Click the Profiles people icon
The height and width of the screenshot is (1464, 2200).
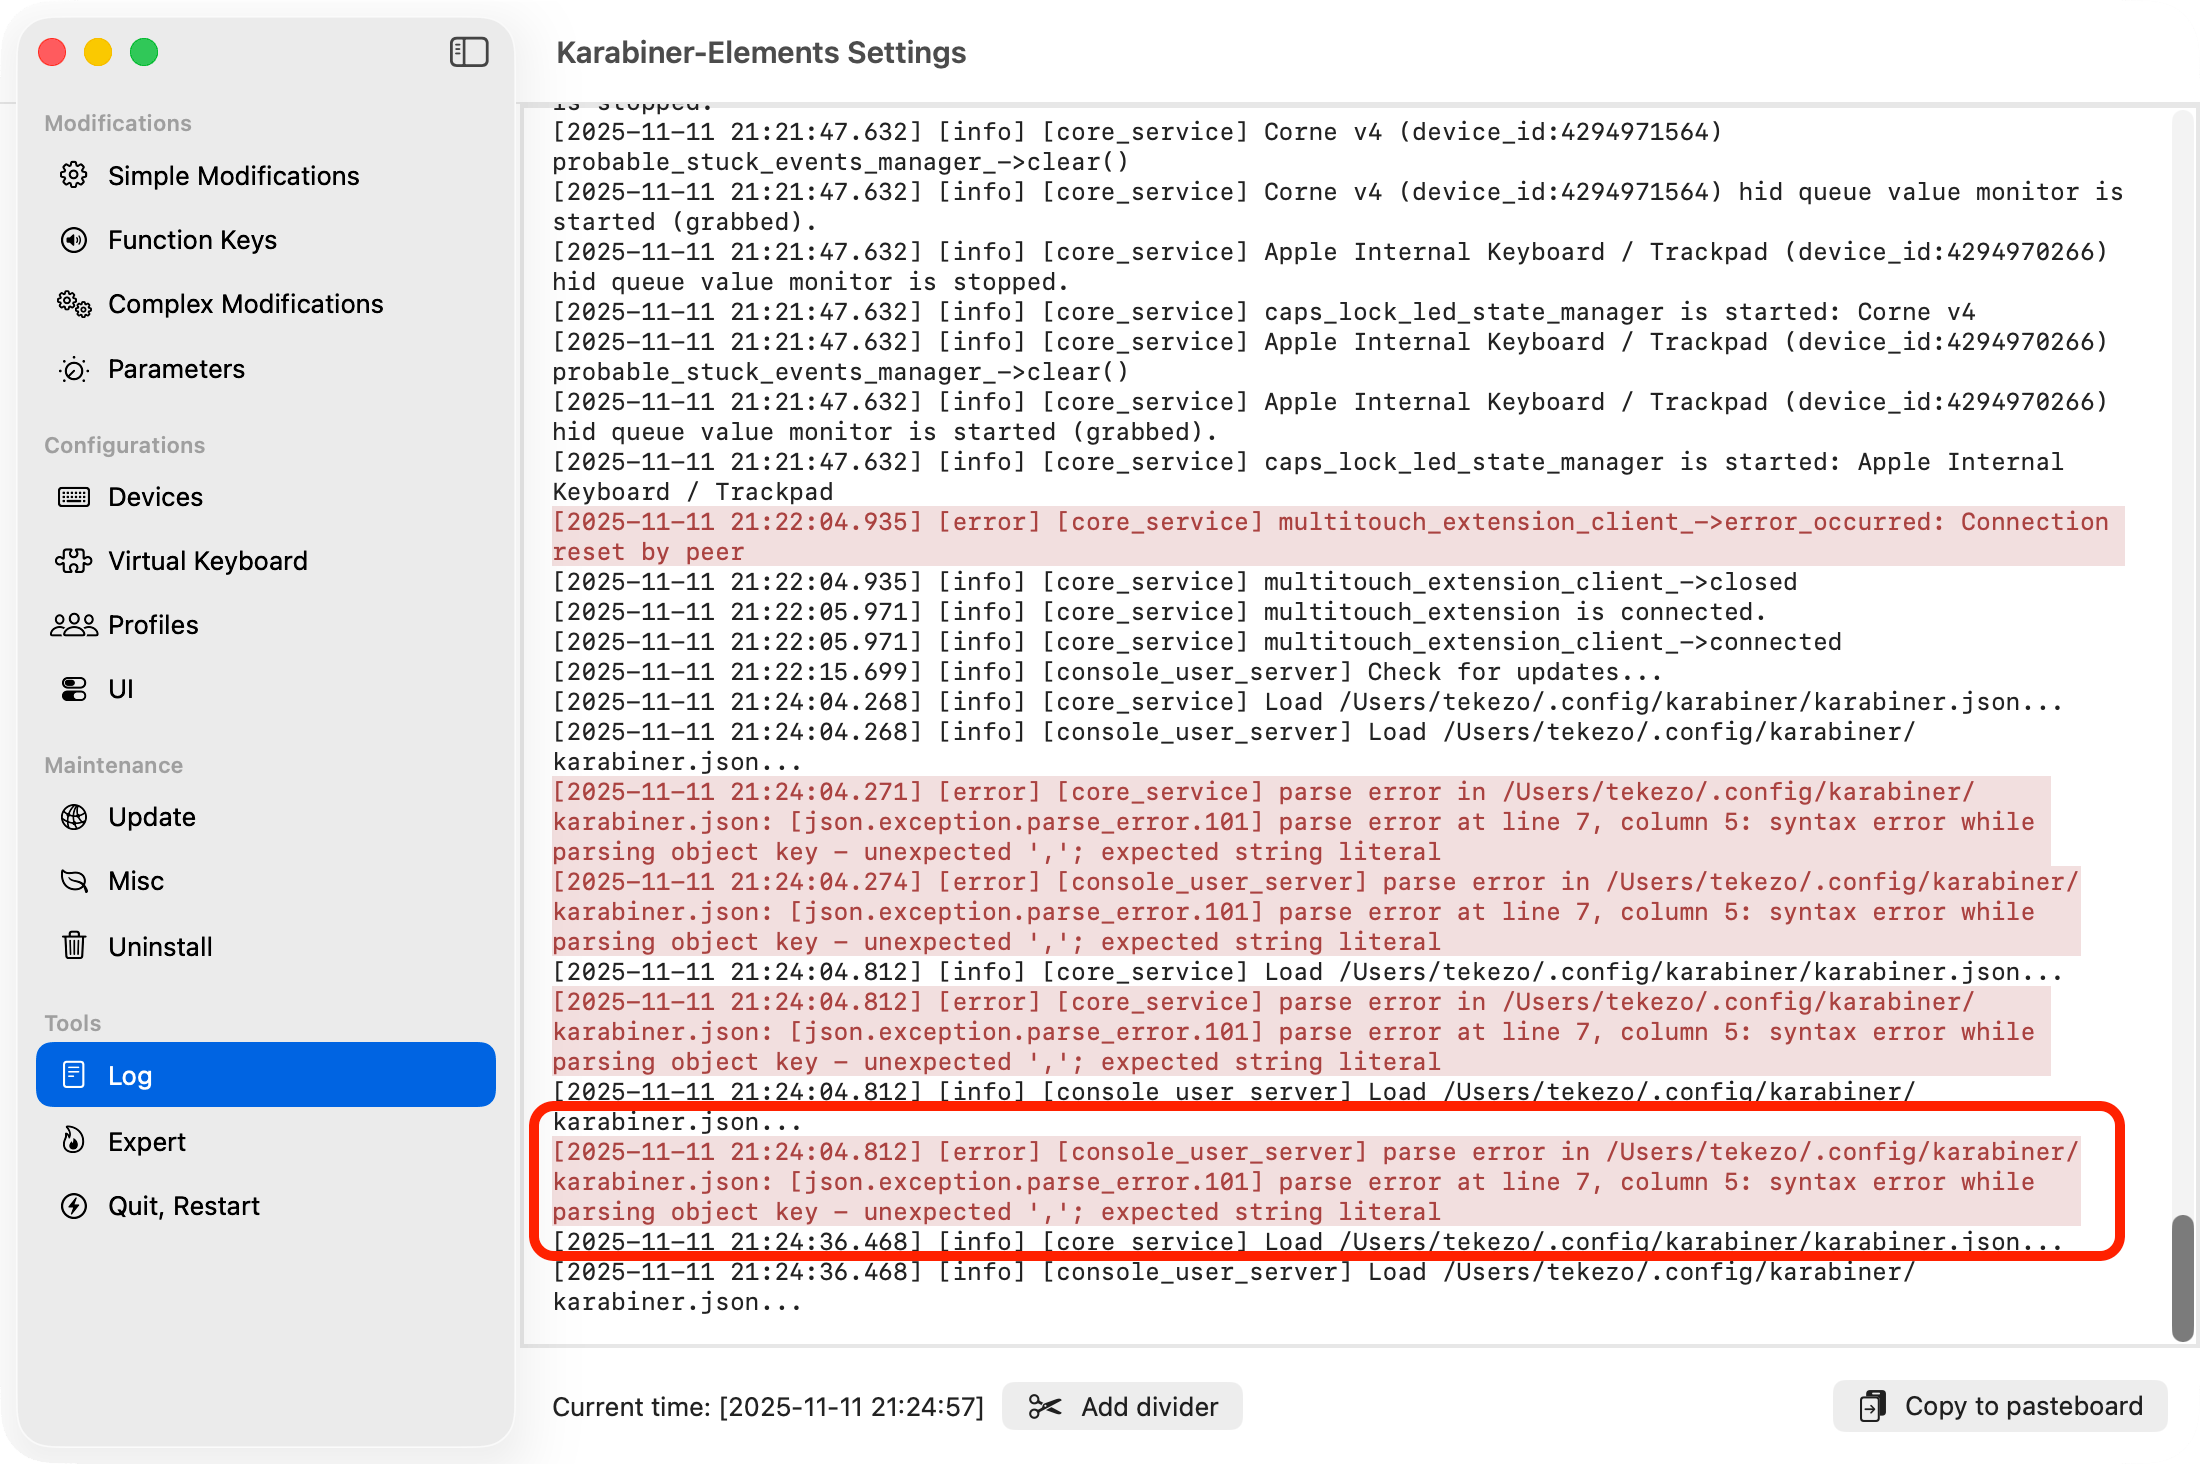pos(74,625)
